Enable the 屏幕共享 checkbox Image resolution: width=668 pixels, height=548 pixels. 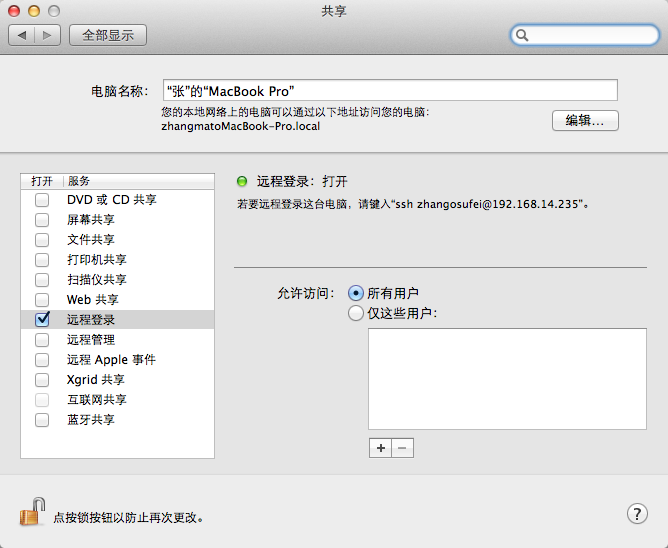42,219
